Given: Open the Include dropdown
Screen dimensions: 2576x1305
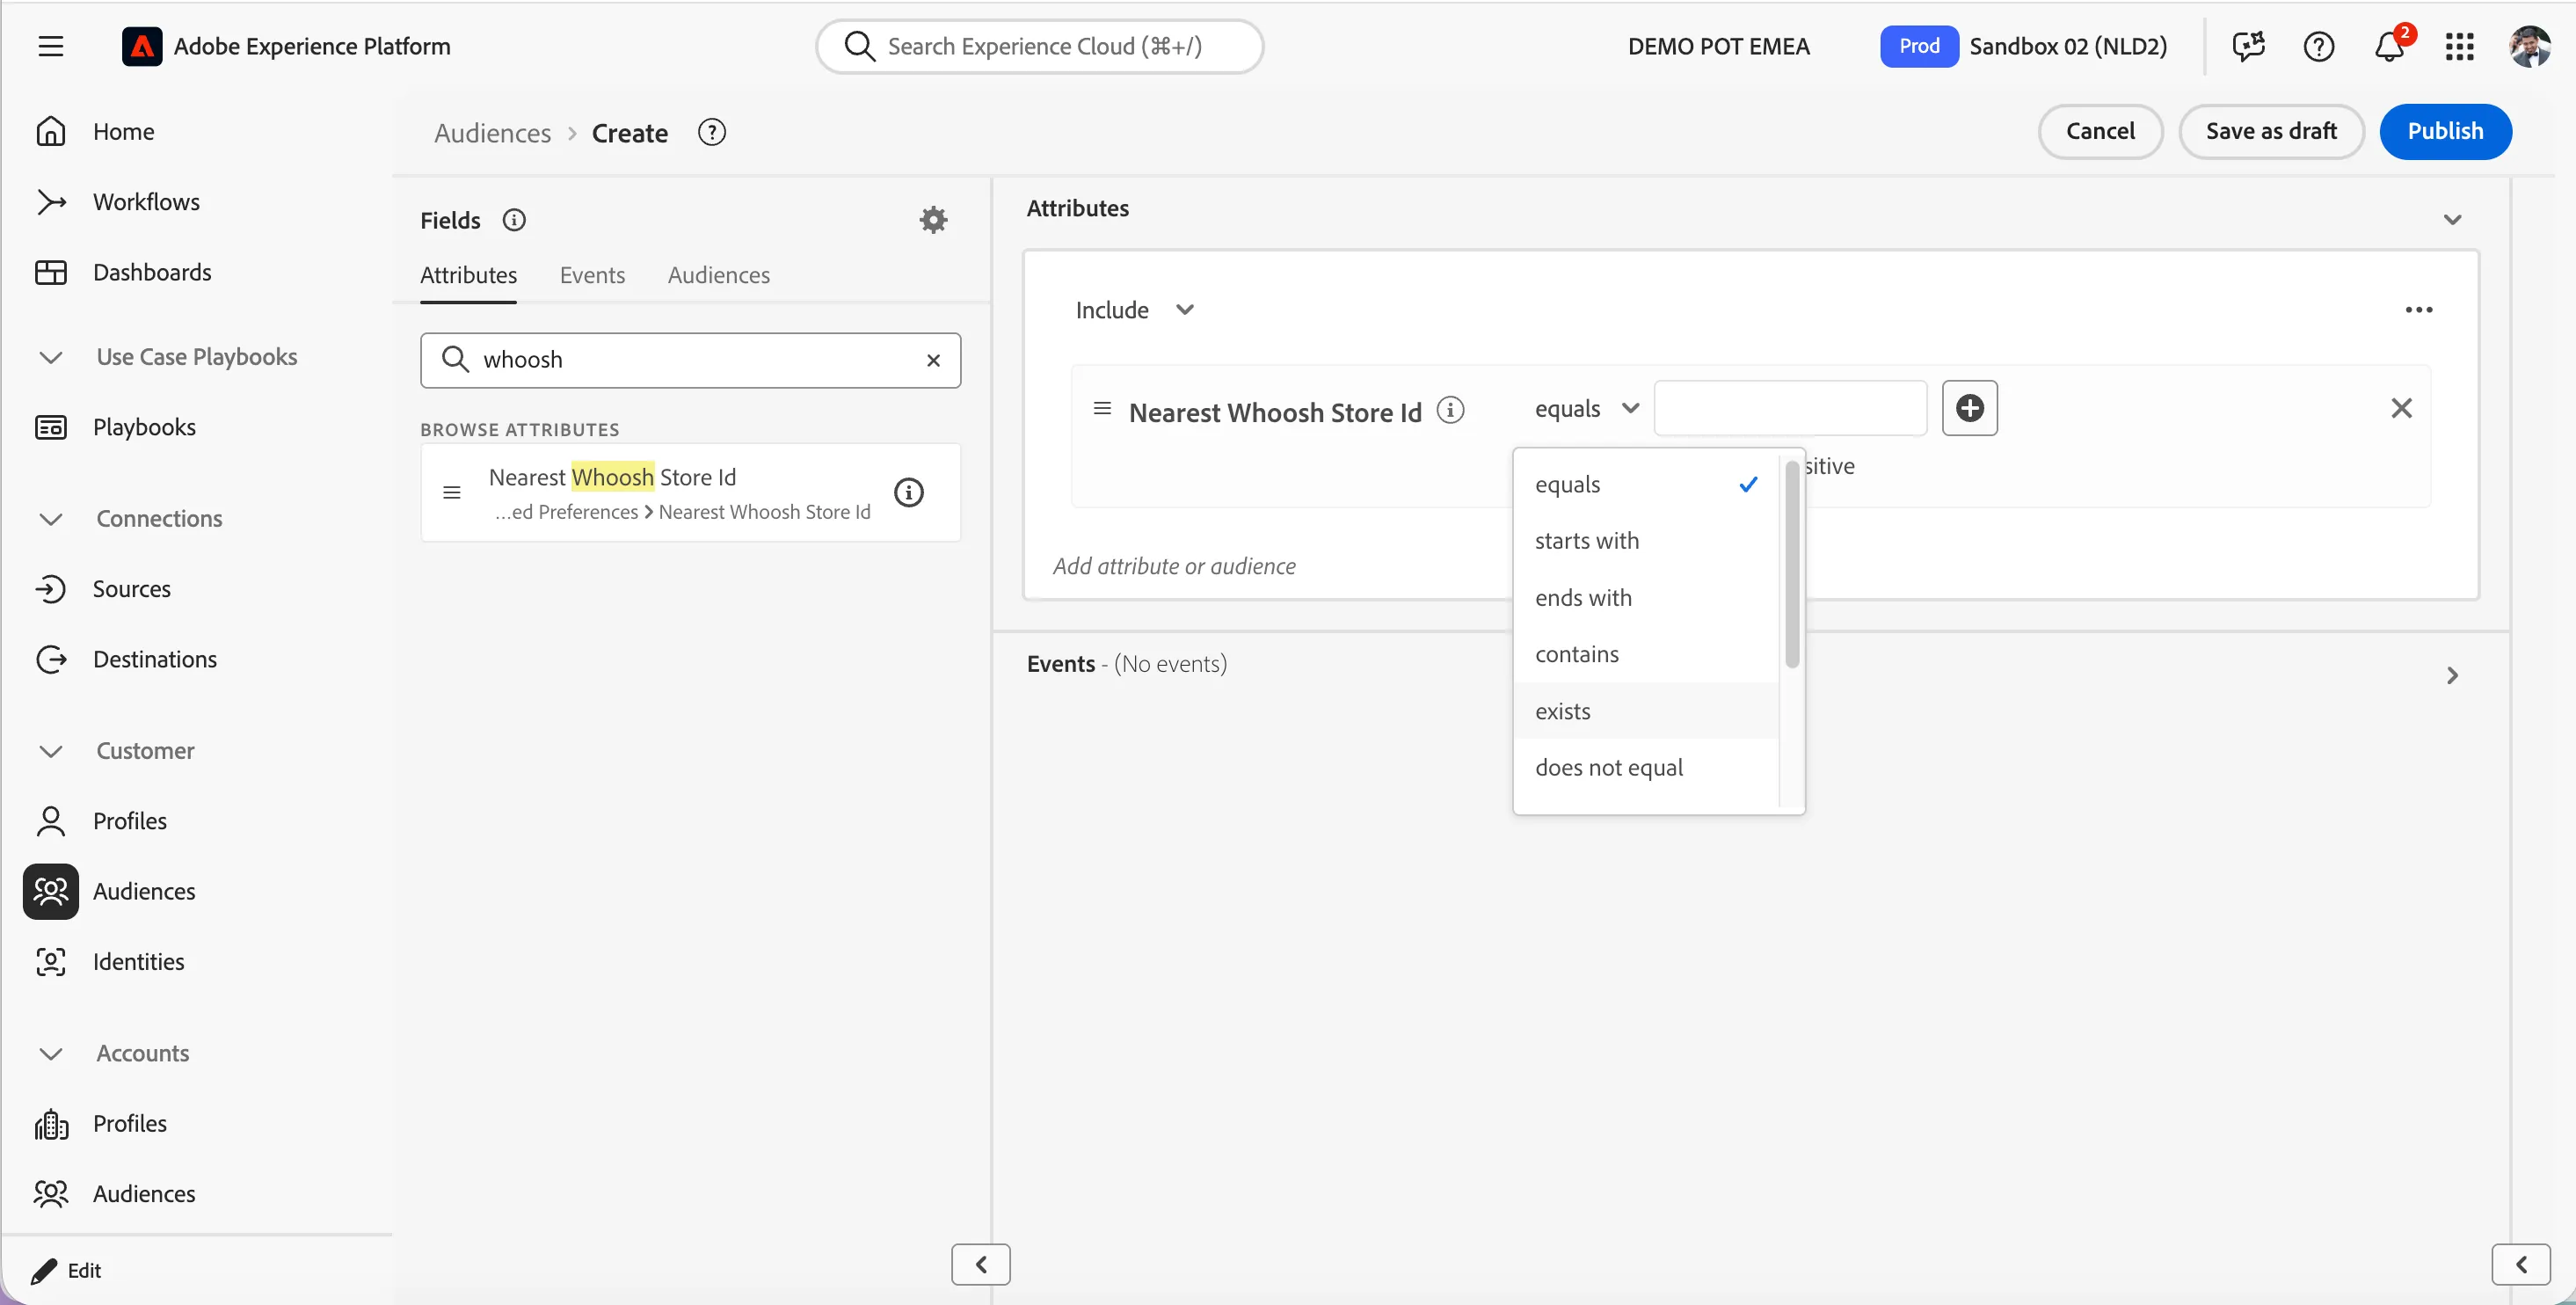Looking at the screenshot, I should pyautogui.click(x=1135, y=310).
